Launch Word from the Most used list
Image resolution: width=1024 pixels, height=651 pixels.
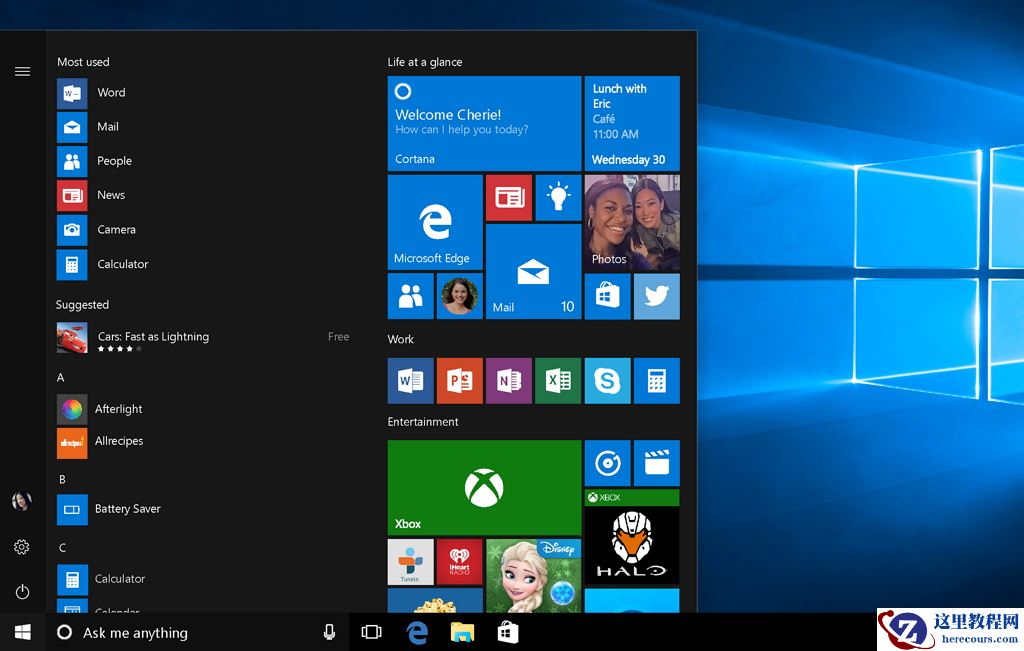click(111, 92)
